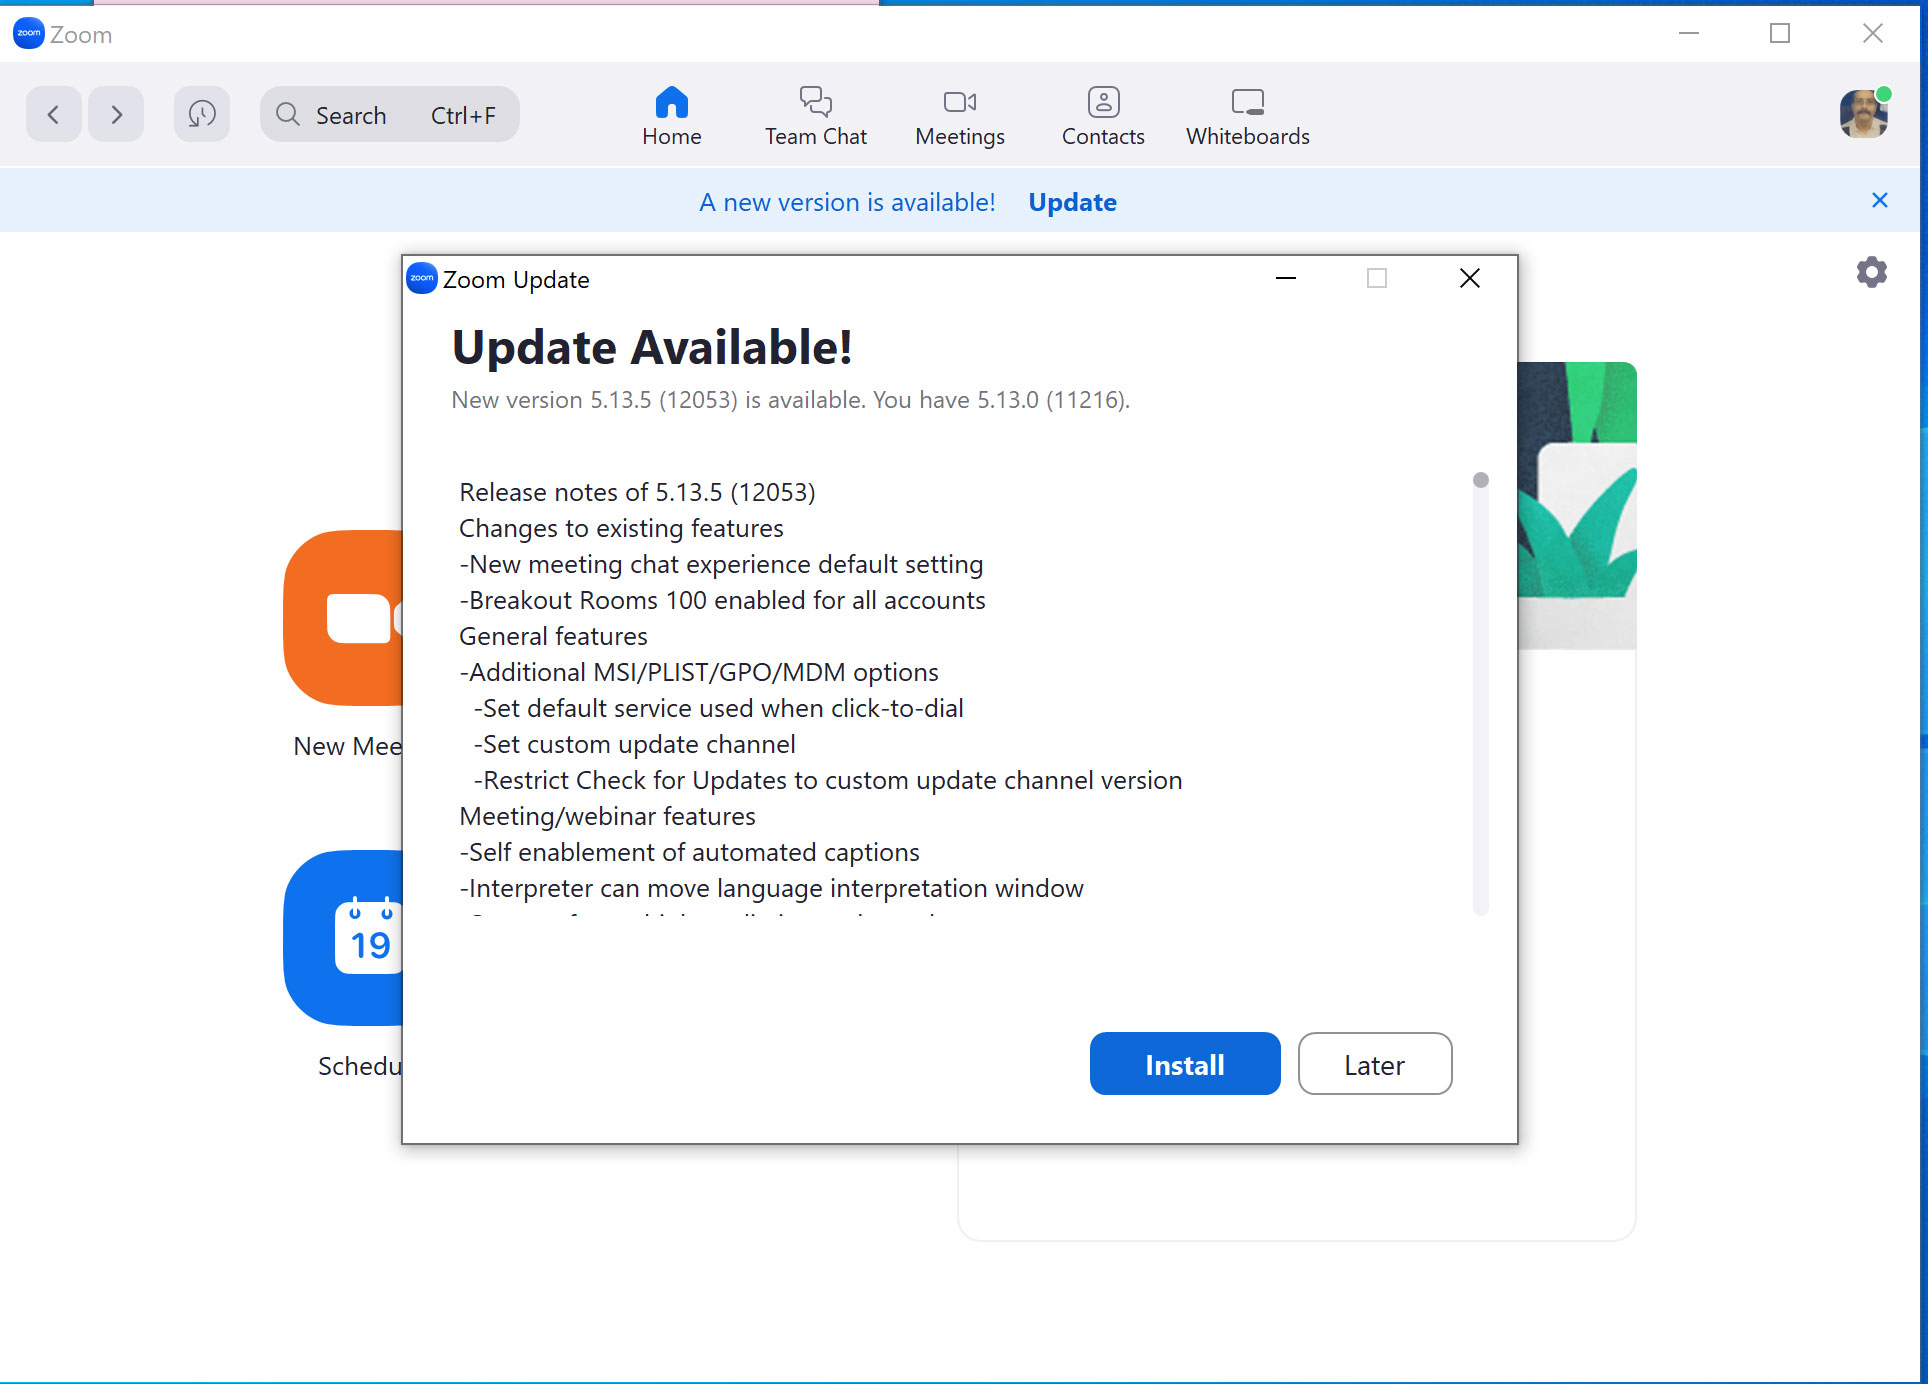The height and width of the screenshot is (1384, 1928).
Task: Open the Whiteboards tab
Action: pyautogui.click(x=1247, y=116)
